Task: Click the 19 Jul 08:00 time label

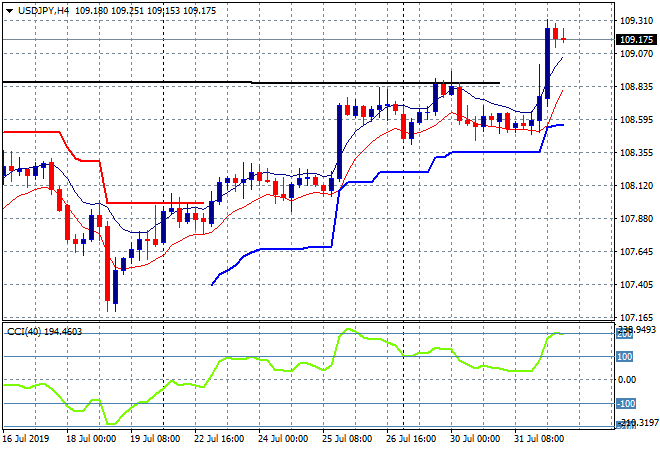Action: (x=155, y=439)
